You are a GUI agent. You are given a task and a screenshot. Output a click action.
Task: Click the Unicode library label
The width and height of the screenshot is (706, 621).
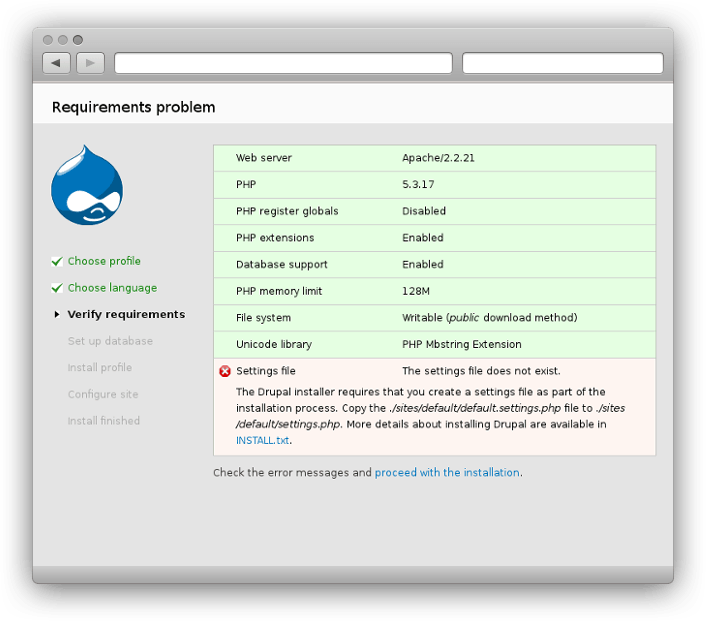[x=274, y=344]
